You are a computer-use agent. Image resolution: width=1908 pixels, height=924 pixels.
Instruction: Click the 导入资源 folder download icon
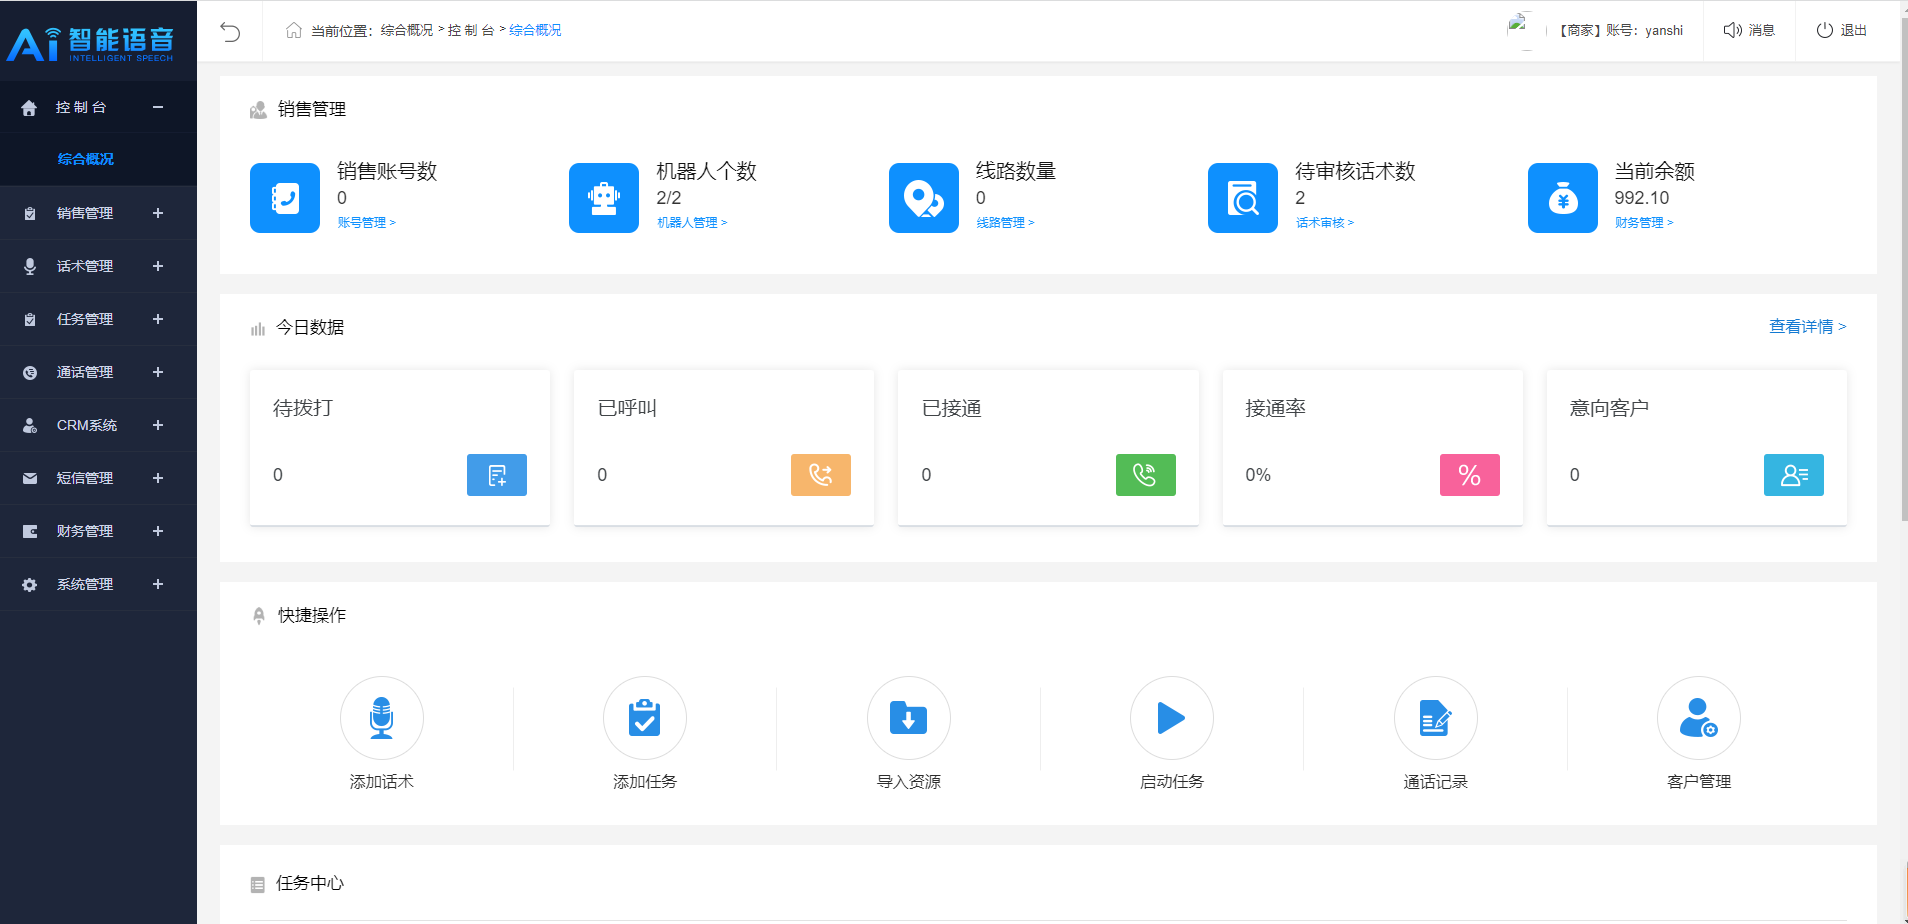click(909, 718)
